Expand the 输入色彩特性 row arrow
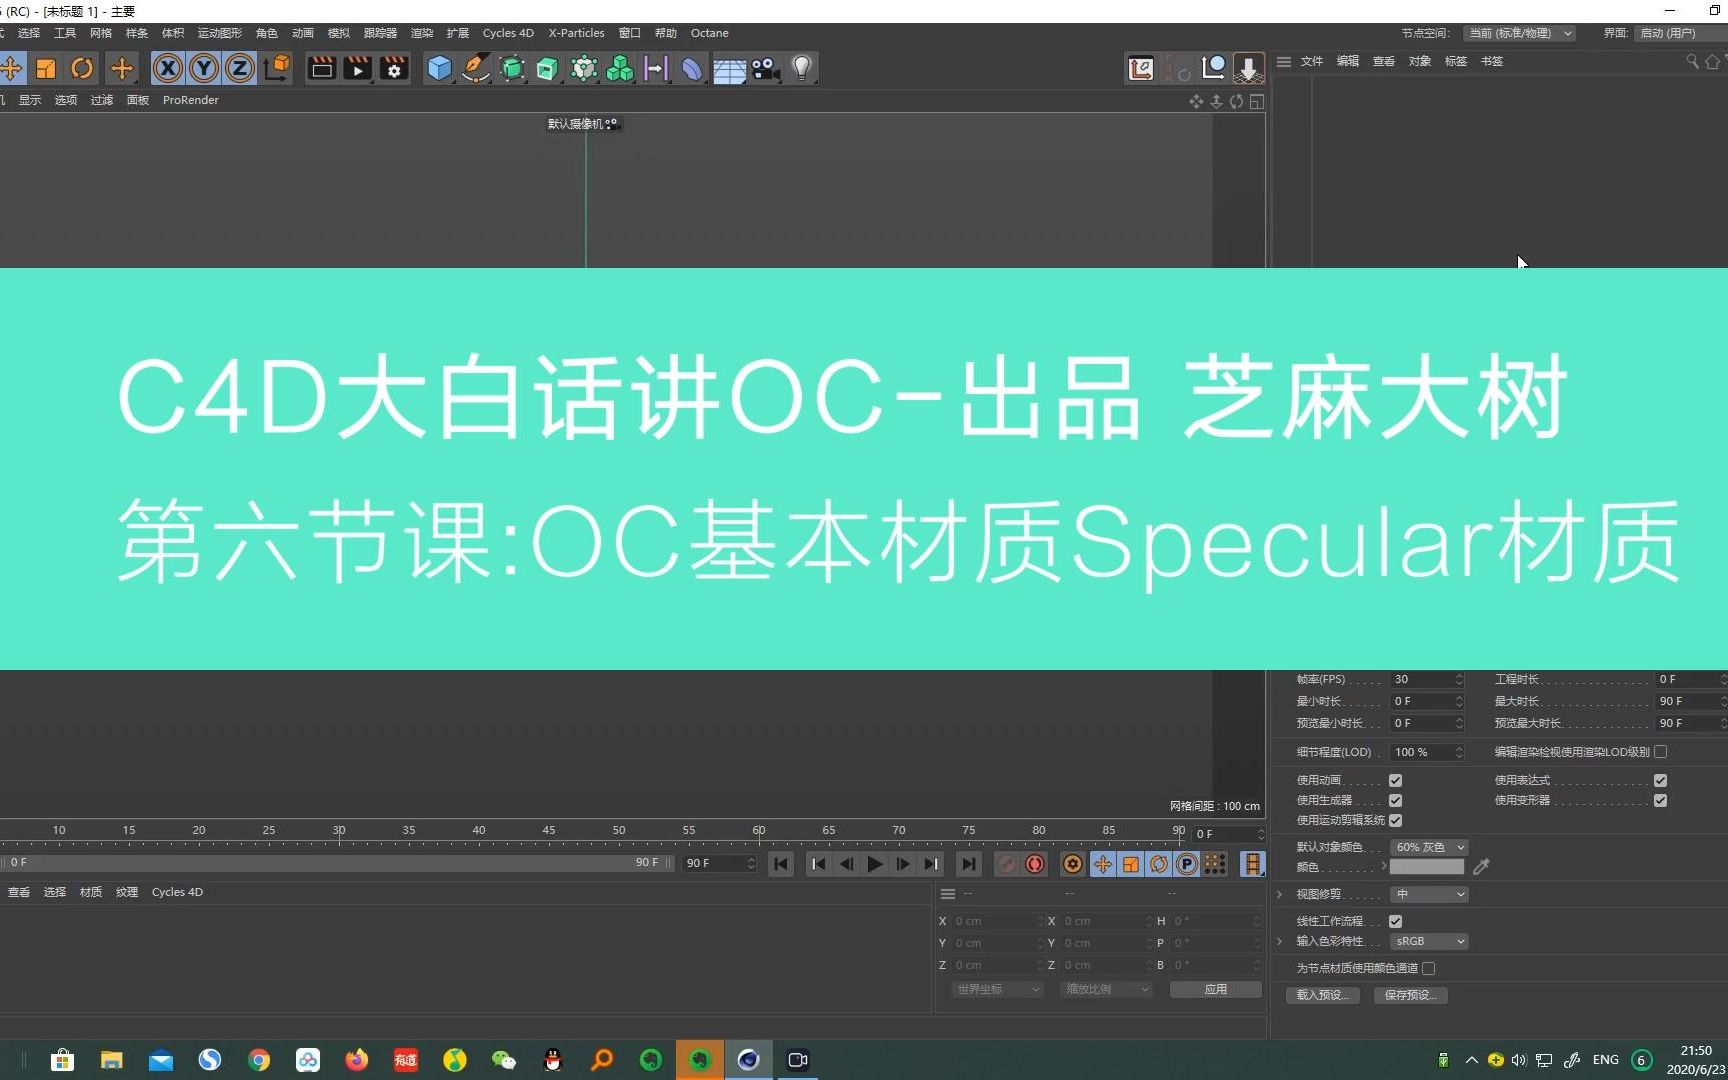Screen dimensions: 1728x1080 pyautogui.click(x=1279, y=941)
